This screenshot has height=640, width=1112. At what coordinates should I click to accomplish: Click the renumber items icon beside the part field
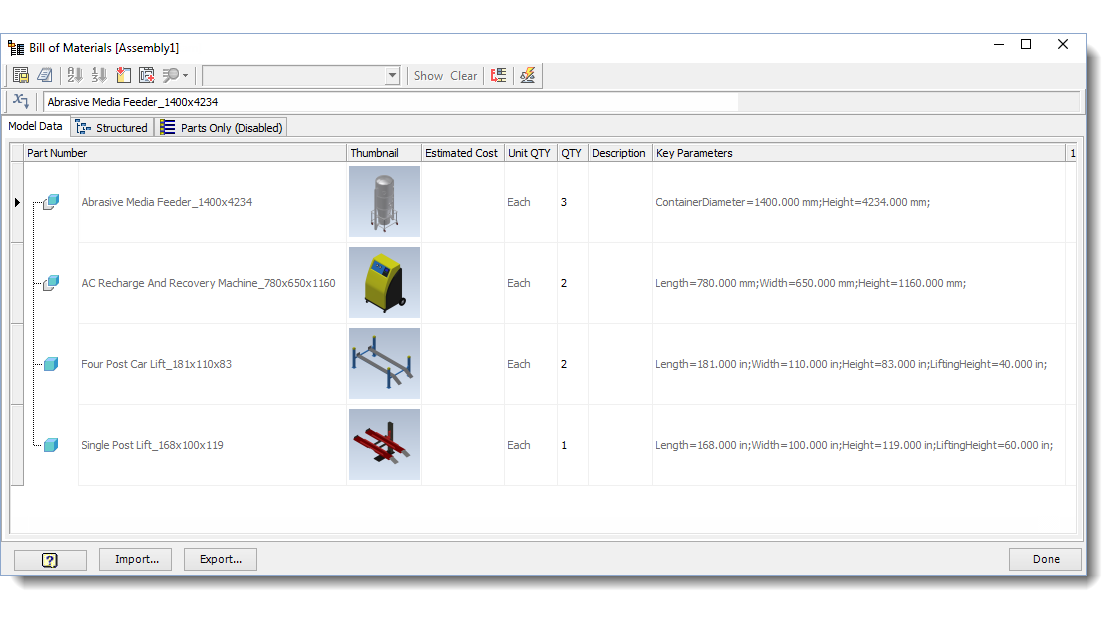click(20, 101)
